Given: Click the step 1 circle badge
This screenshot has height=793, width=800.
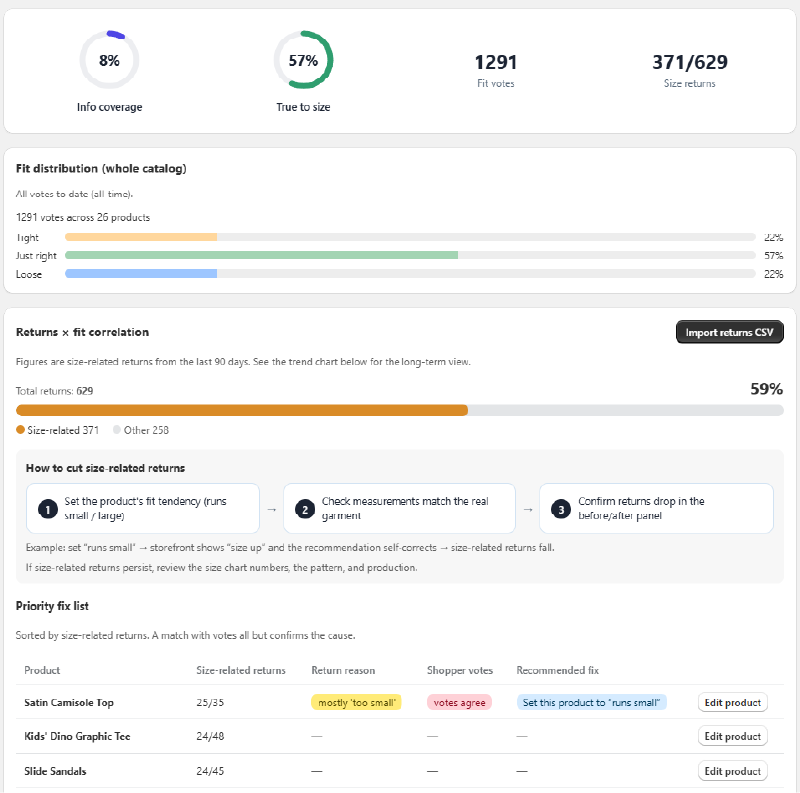Looking at the screenshot, I should pos(48,509).
